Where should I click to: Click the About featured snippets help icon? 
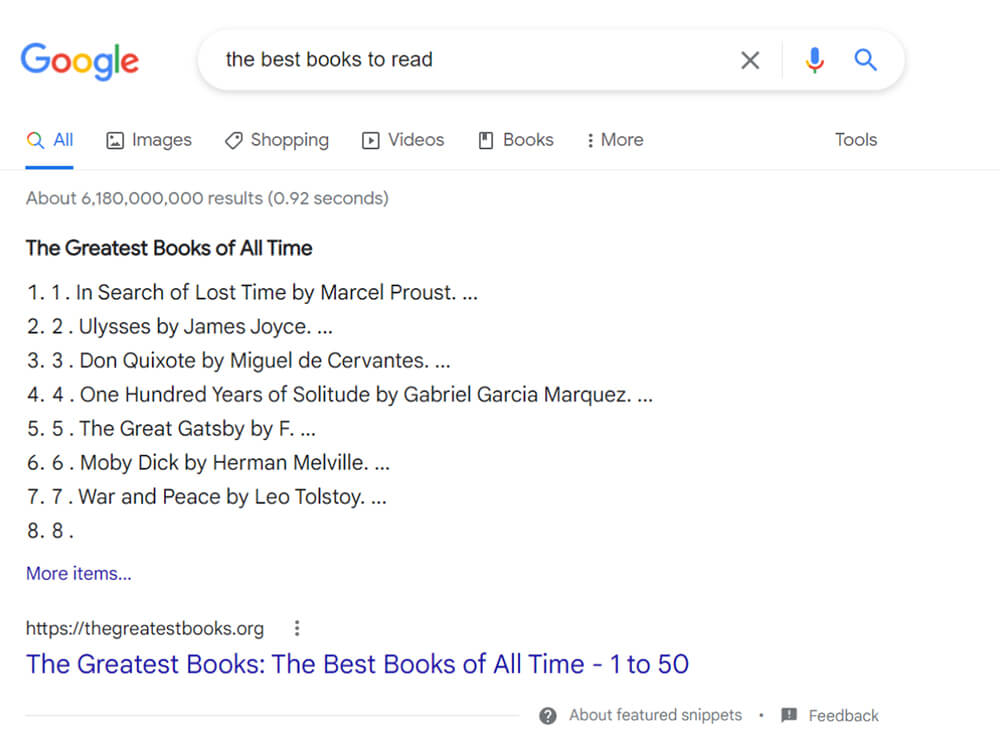548,716
